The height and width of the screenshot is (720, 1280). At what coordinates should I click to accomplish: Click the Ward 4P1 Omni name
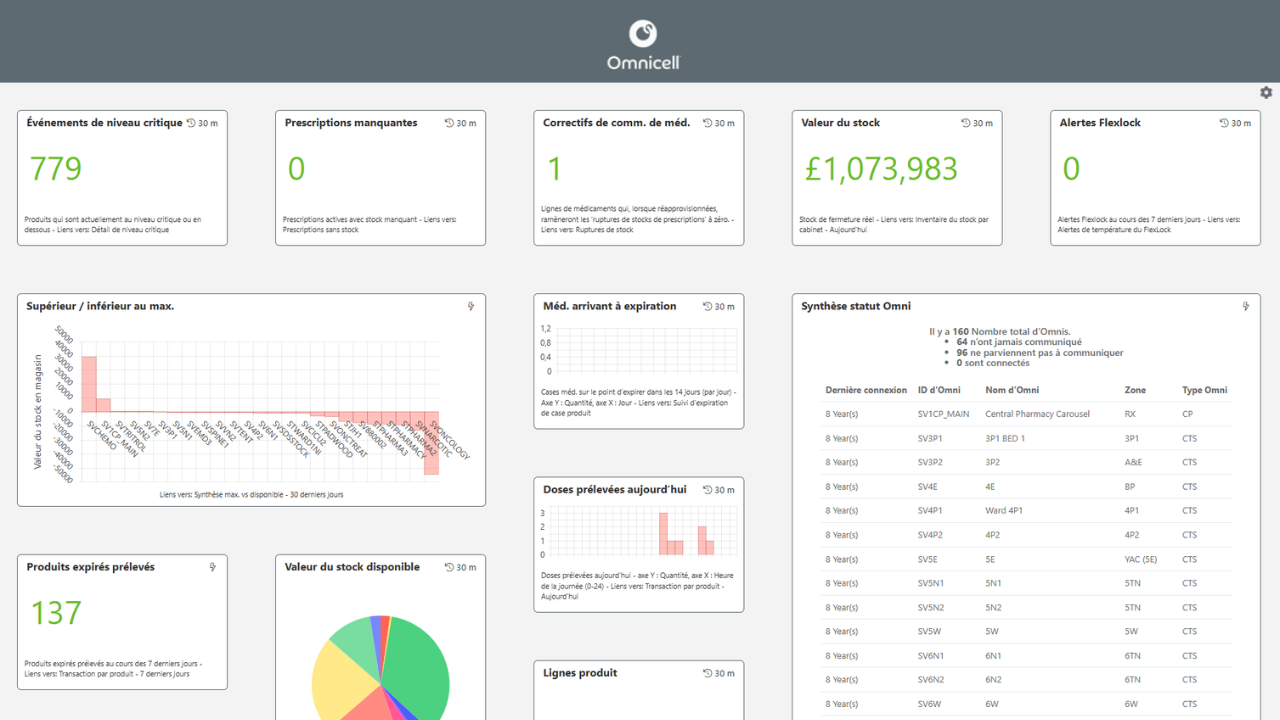(x=1004, y=511)
